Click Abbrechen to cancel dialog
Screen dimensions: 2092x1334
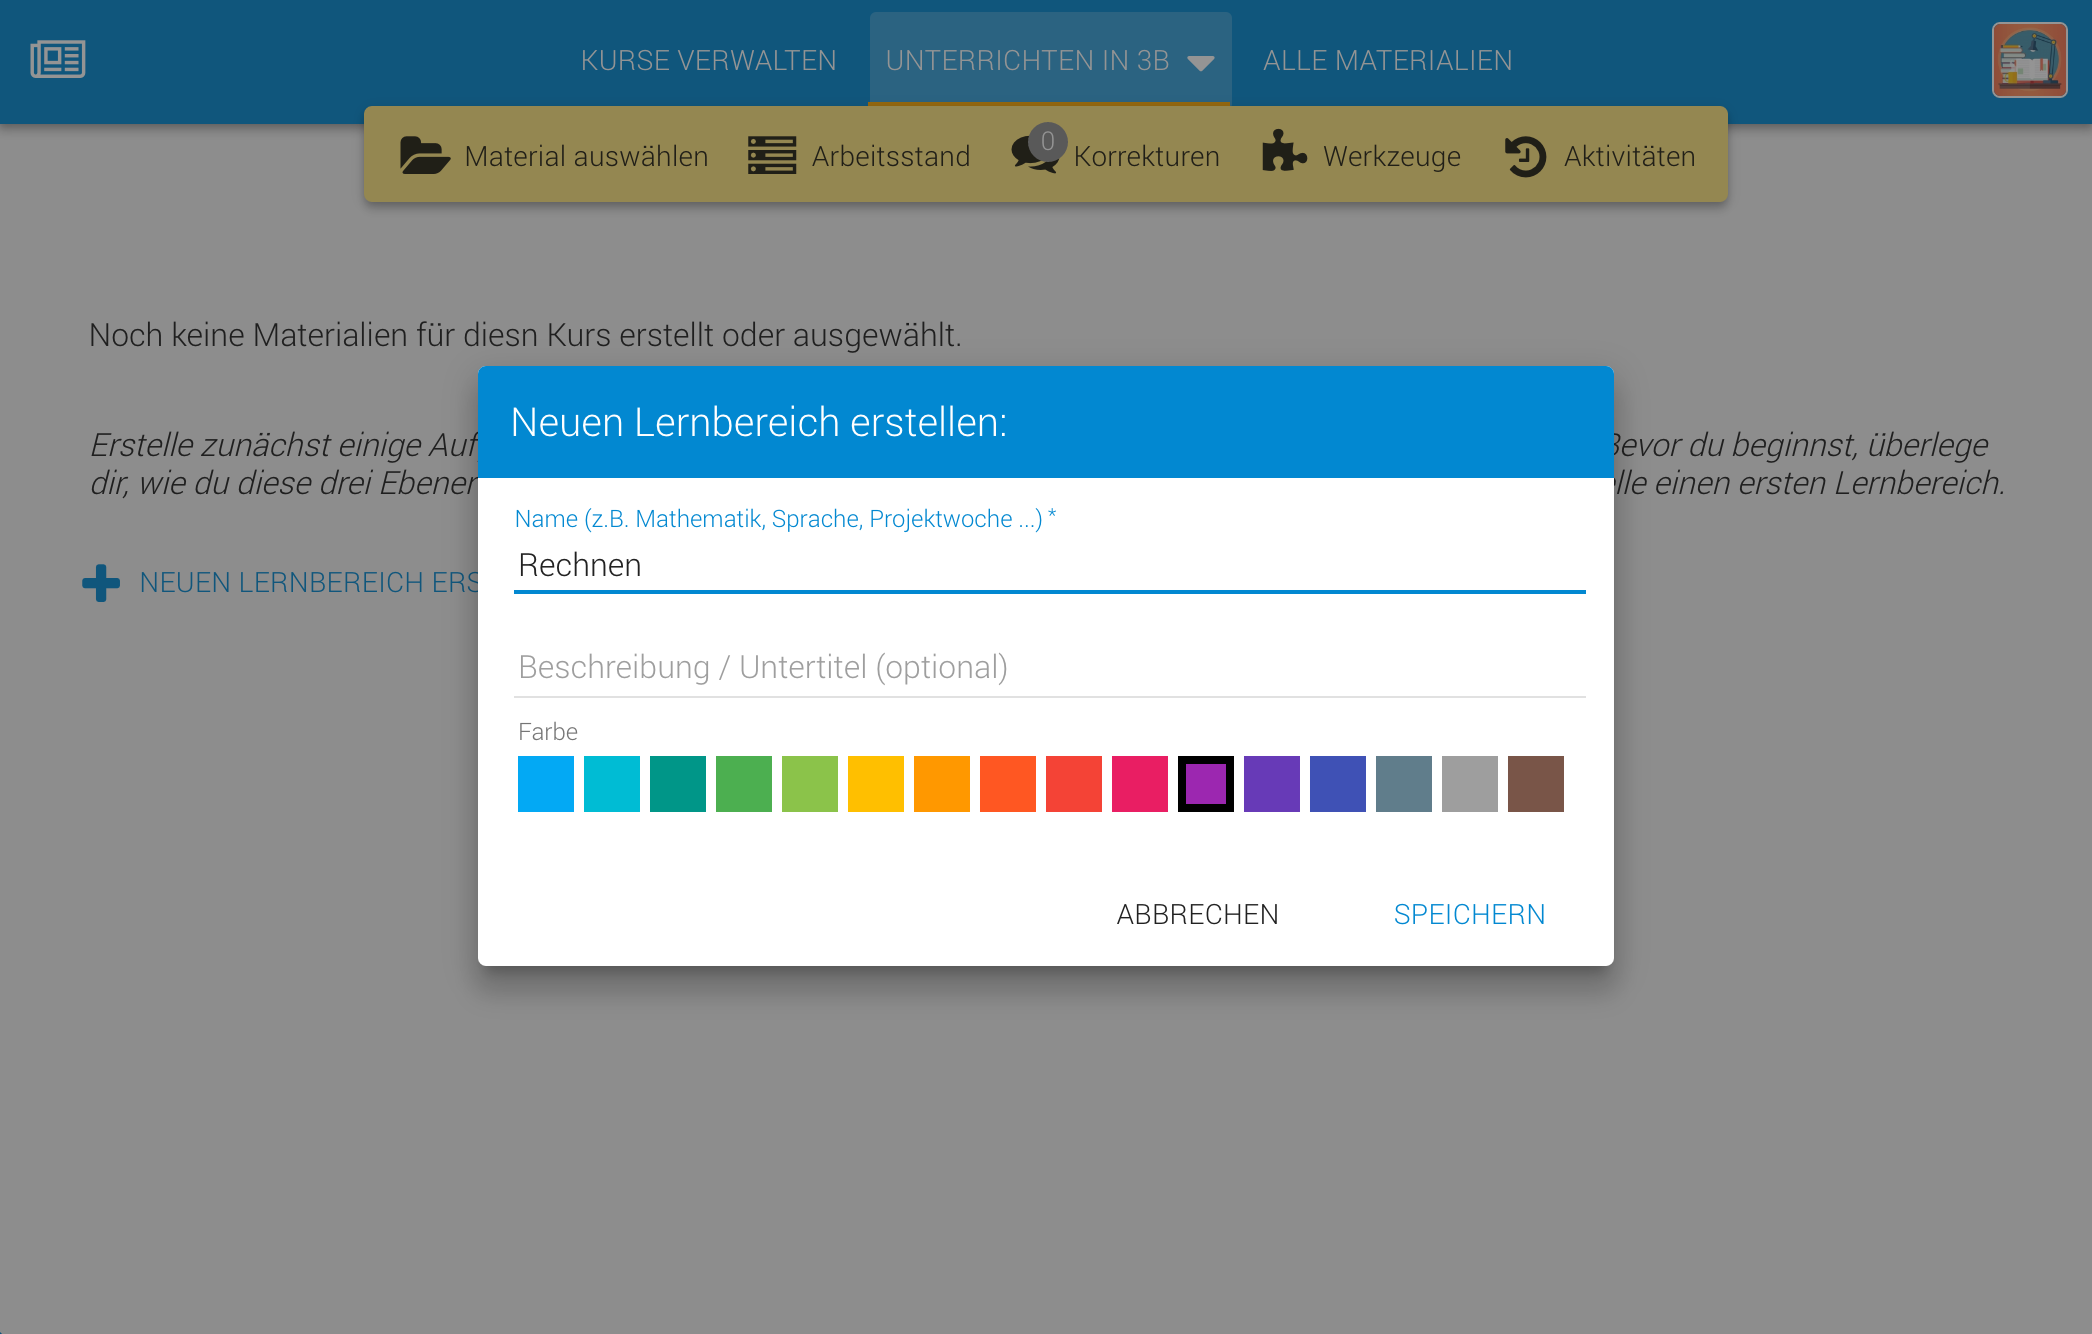tap(1197, 914)
